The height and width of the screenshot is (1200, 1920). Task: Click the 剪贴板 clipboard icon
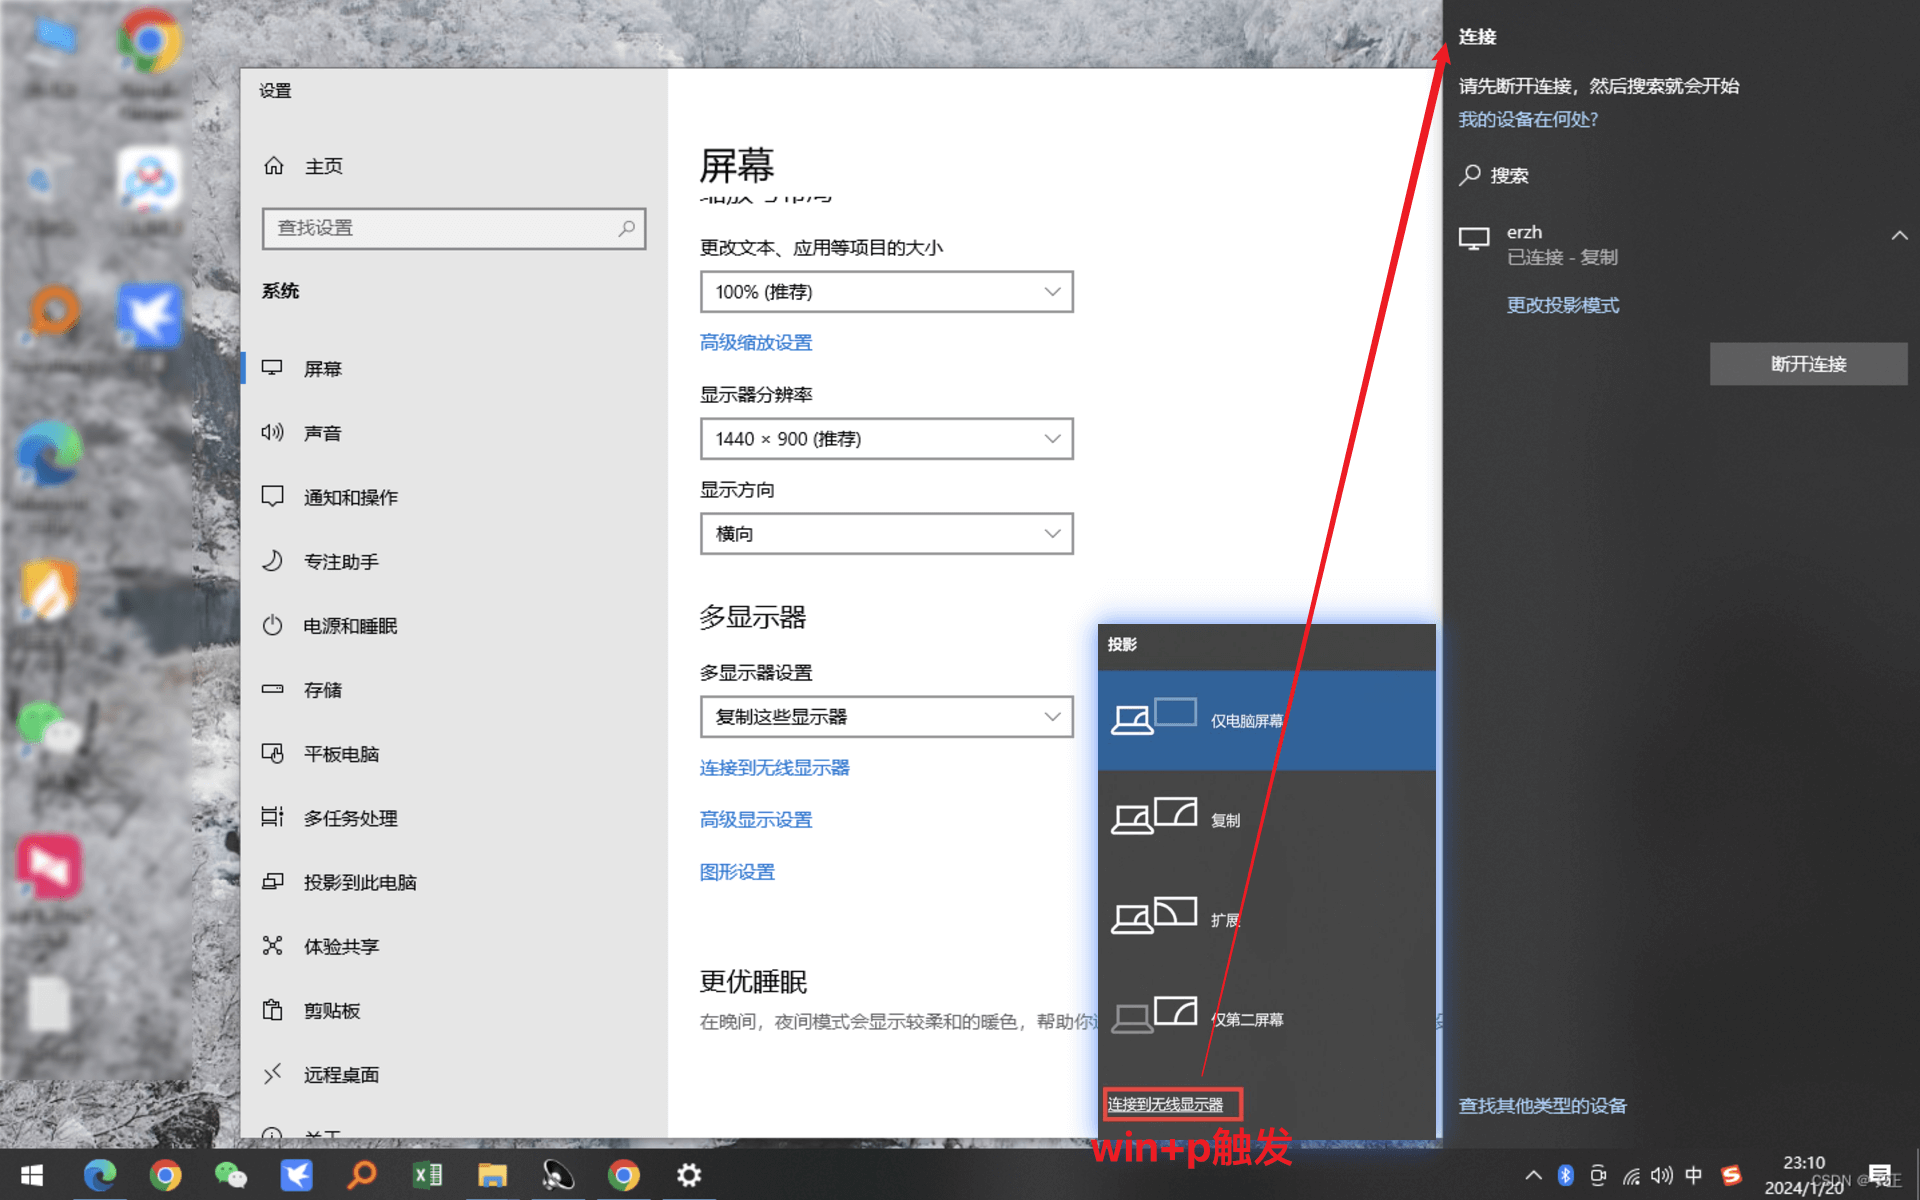point(273,1010)
